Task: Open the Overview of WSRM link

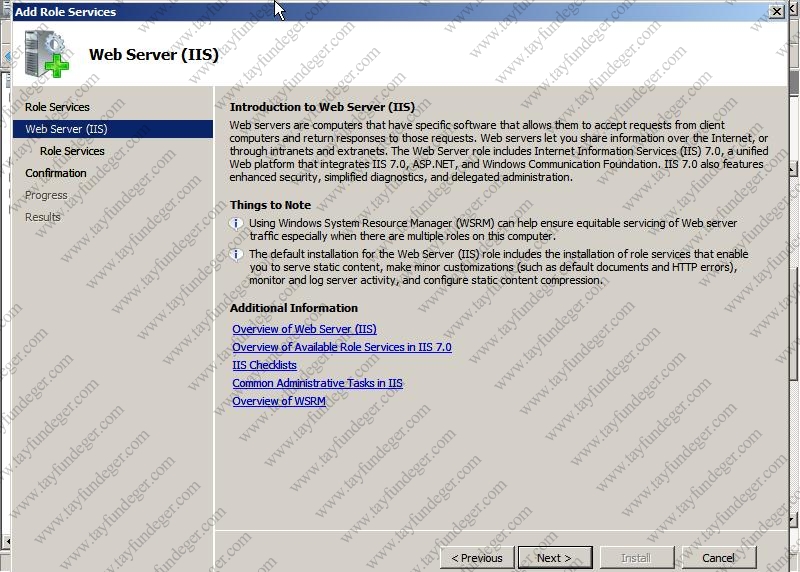Action: [279, 401]
